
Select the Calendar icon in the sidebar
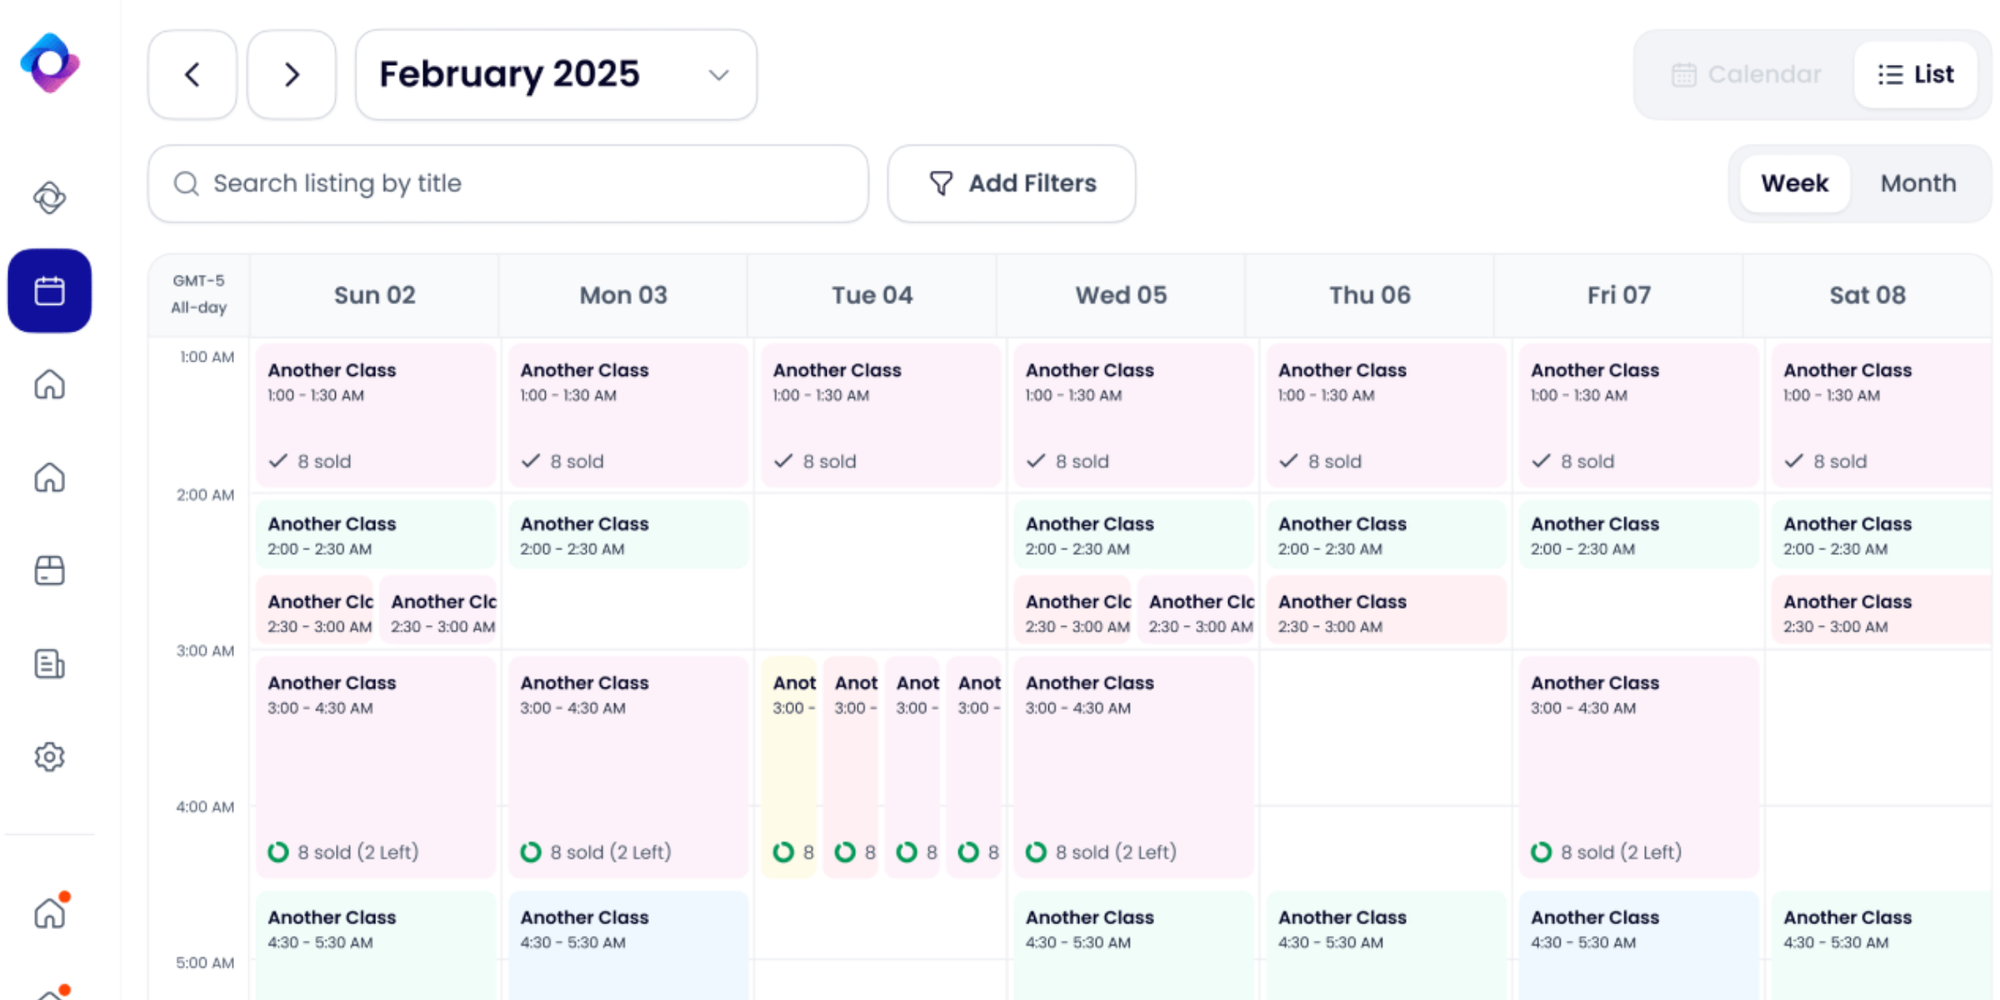[49, 290]
